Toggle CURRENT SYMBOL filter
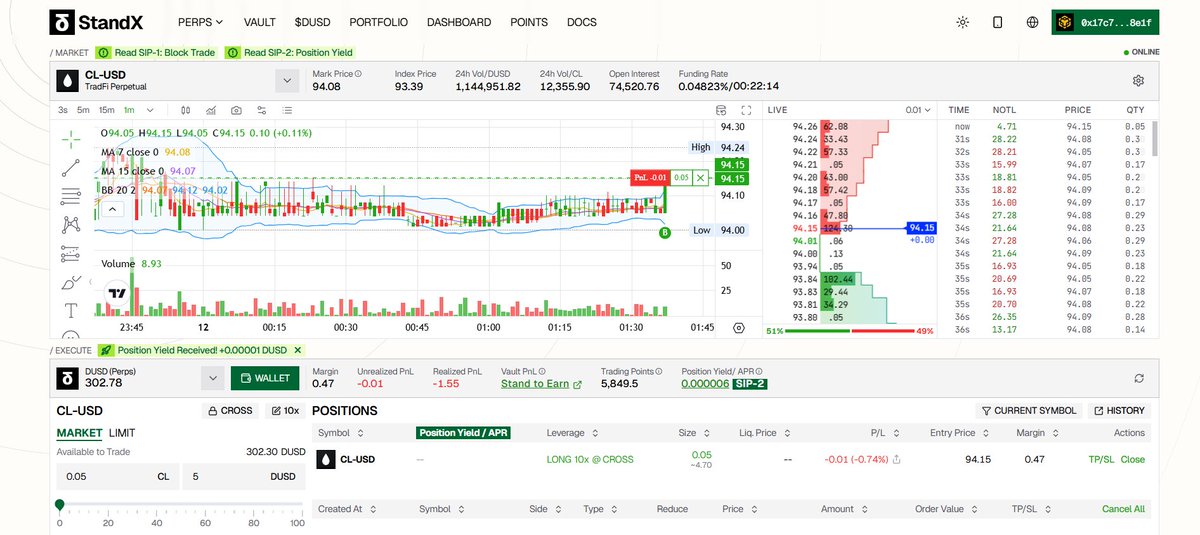Viewport: 1200px width, 535px height. click(x=1029, y=410)
